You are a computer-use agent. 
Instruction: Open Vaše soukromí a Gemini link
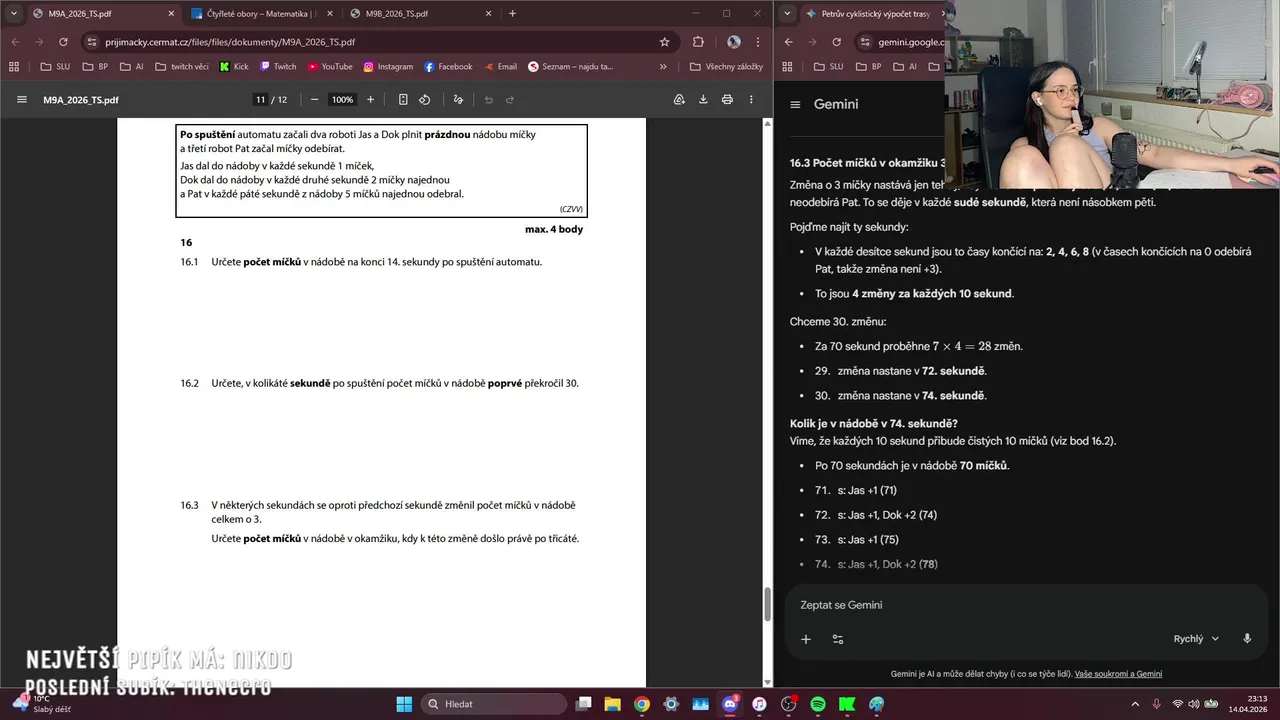[1118, 674]
